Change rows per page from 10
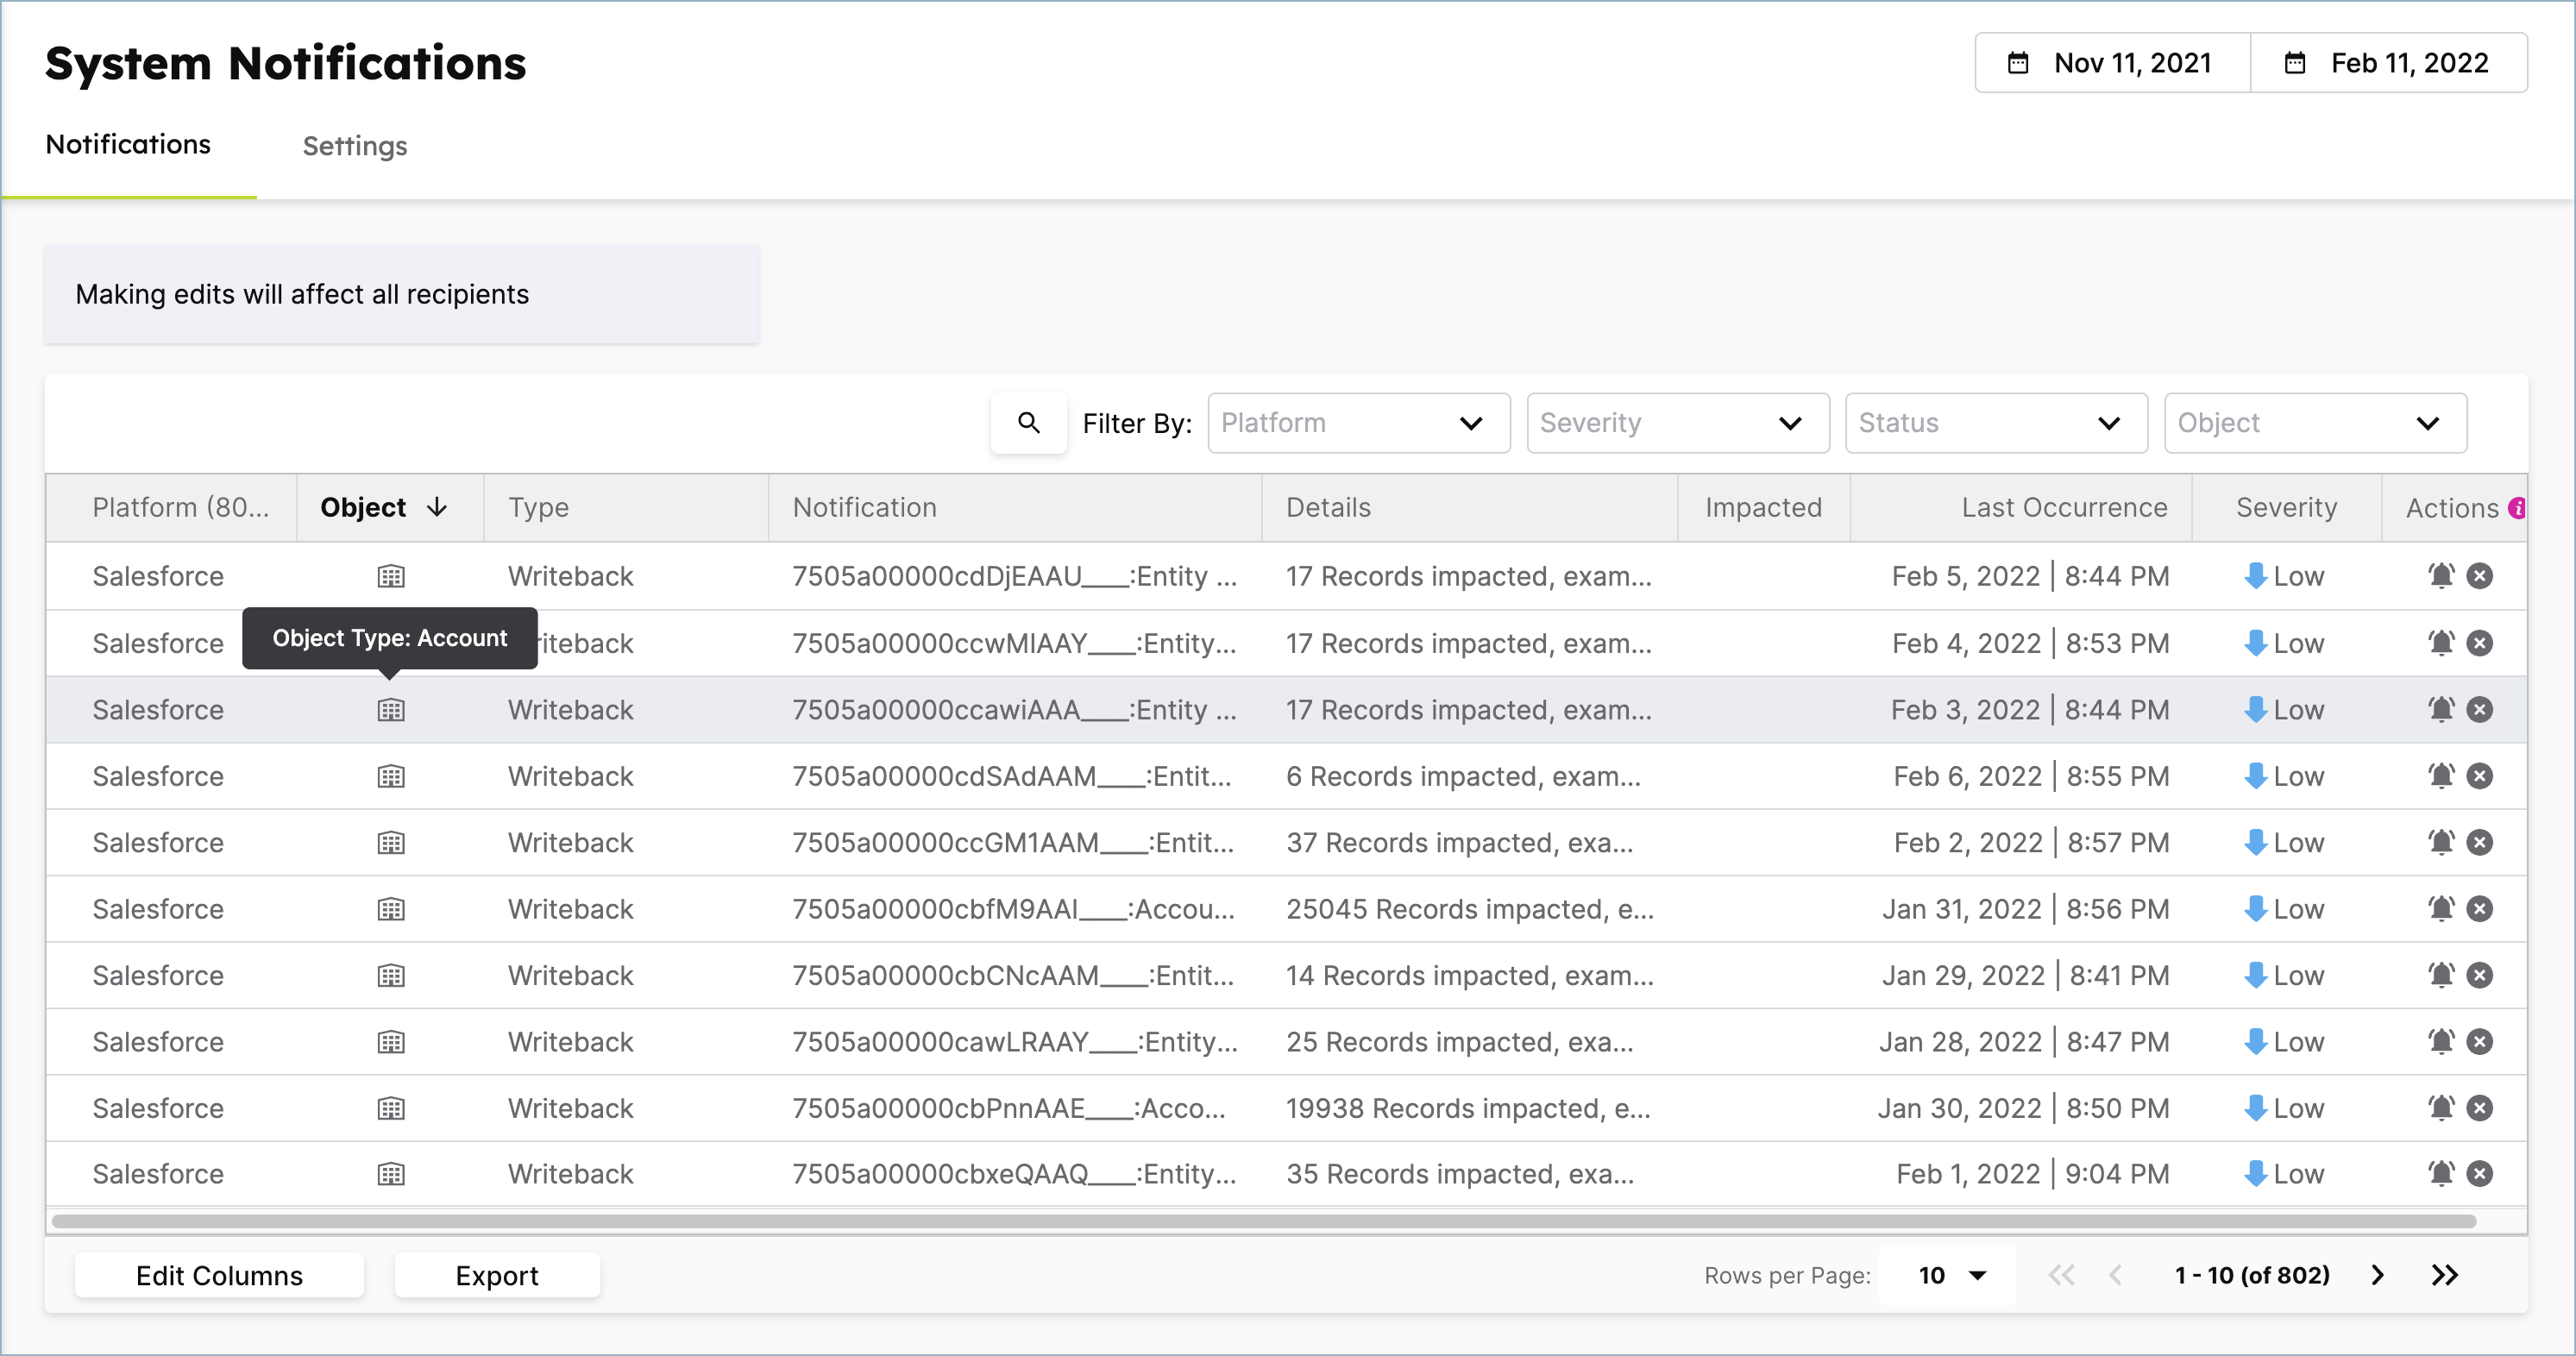 pos(1950,1275)
